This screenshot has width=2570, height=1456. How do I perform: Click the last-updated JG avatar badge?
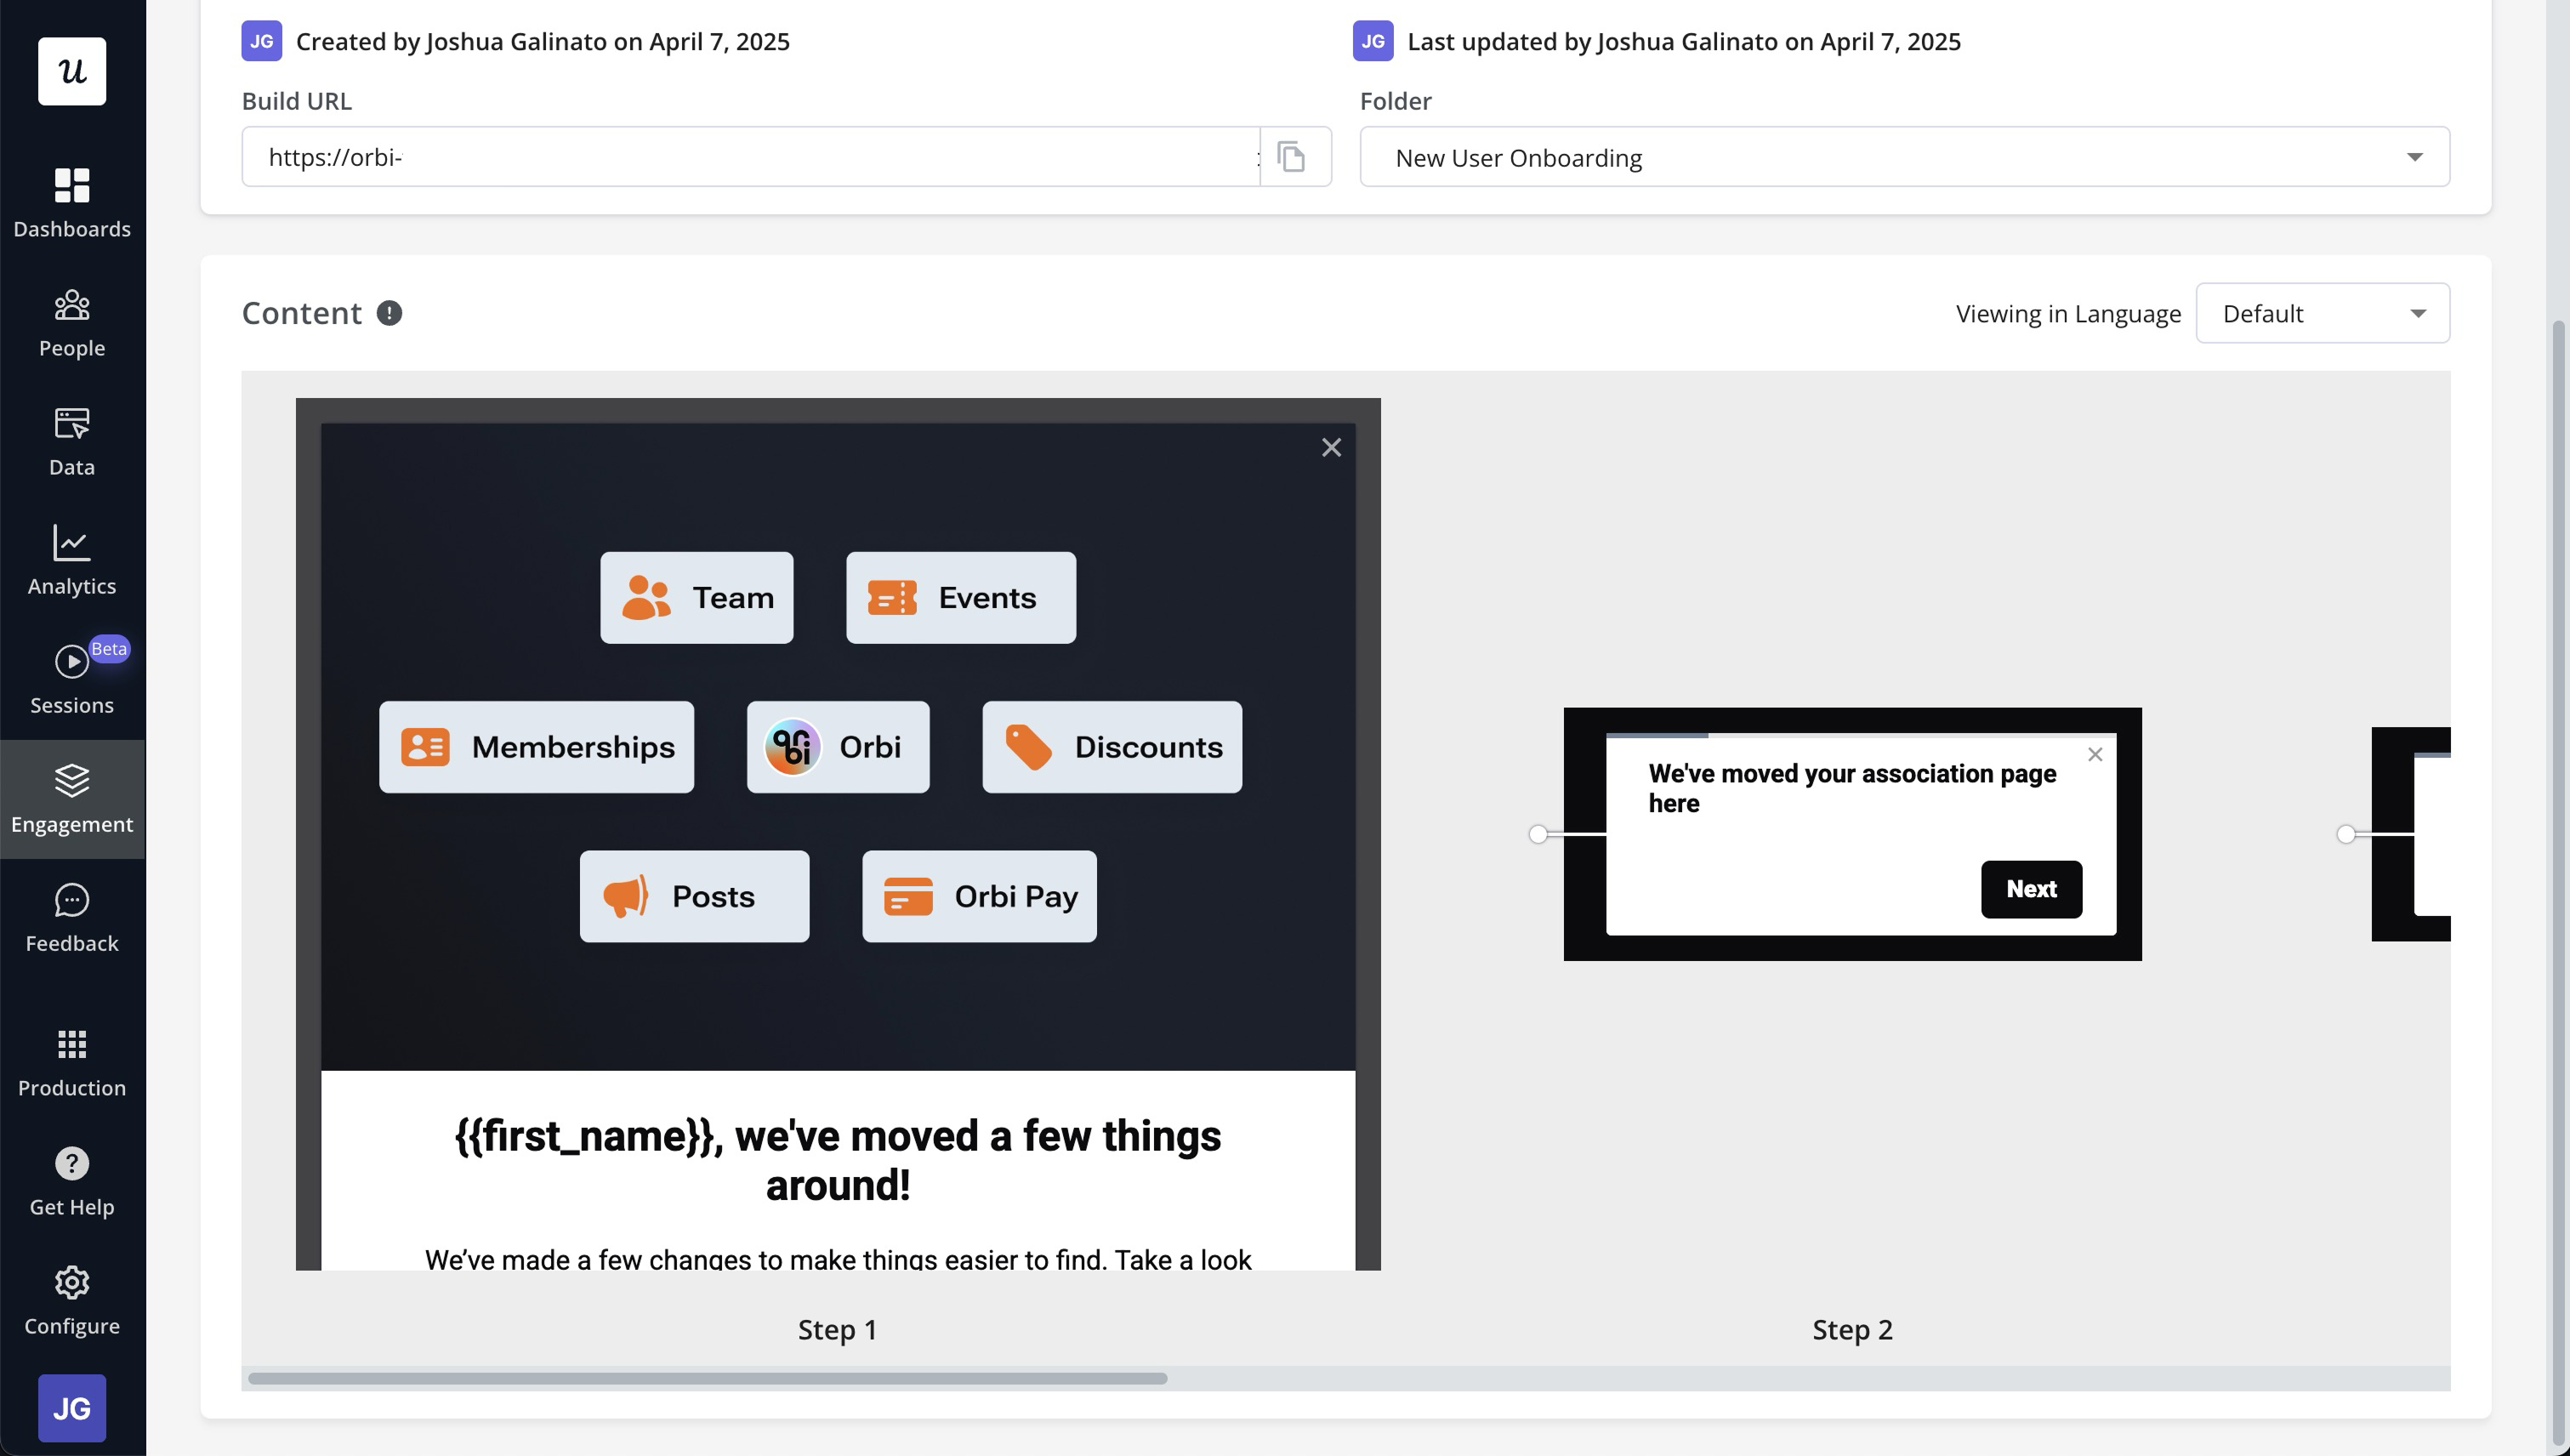(x=1373, y=41)
